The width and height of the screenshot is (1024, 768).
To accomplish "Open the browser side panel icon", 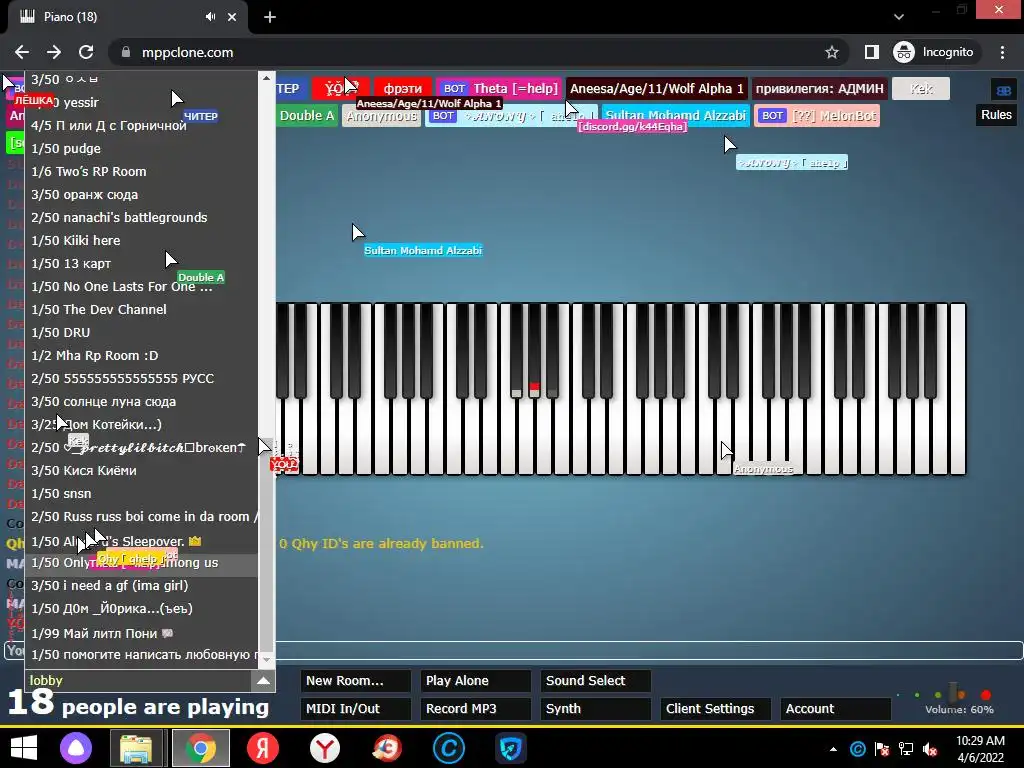I will point(871,52).
